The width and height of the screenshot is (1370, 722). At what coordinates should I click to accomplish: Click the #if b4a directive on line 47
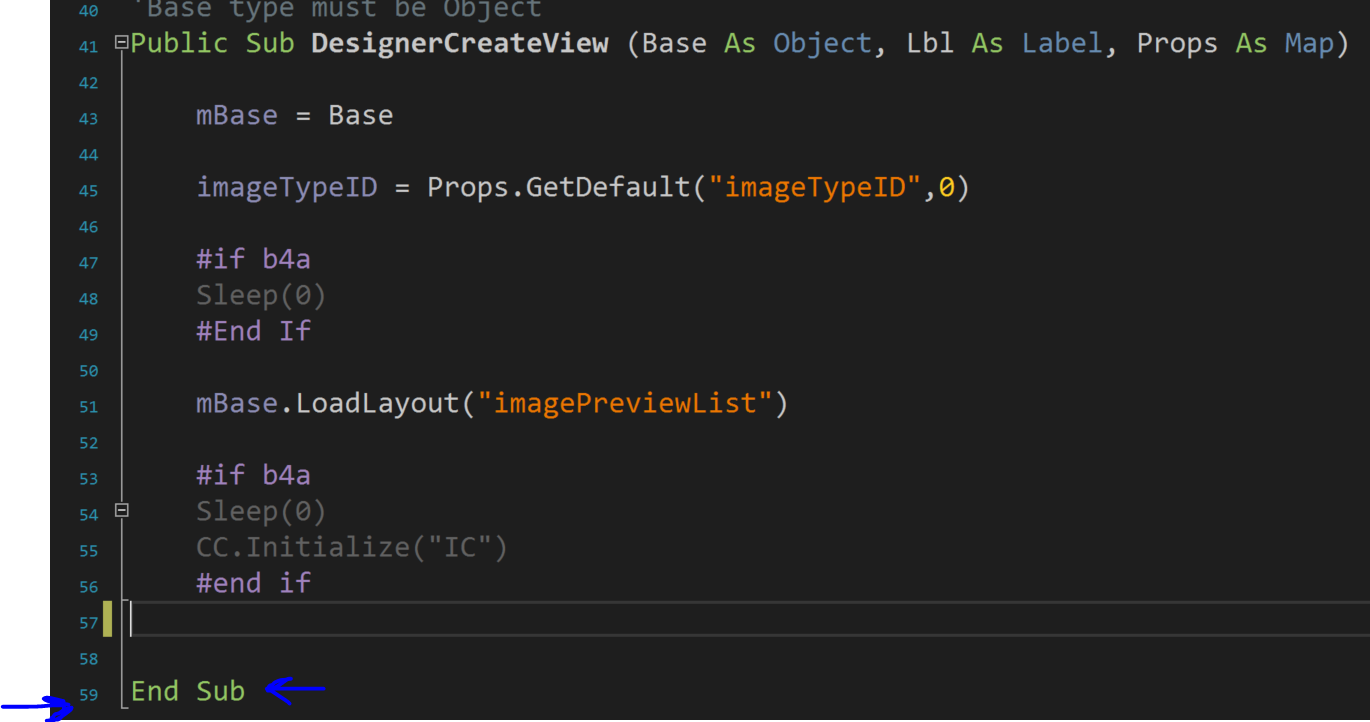pos(252,259)
